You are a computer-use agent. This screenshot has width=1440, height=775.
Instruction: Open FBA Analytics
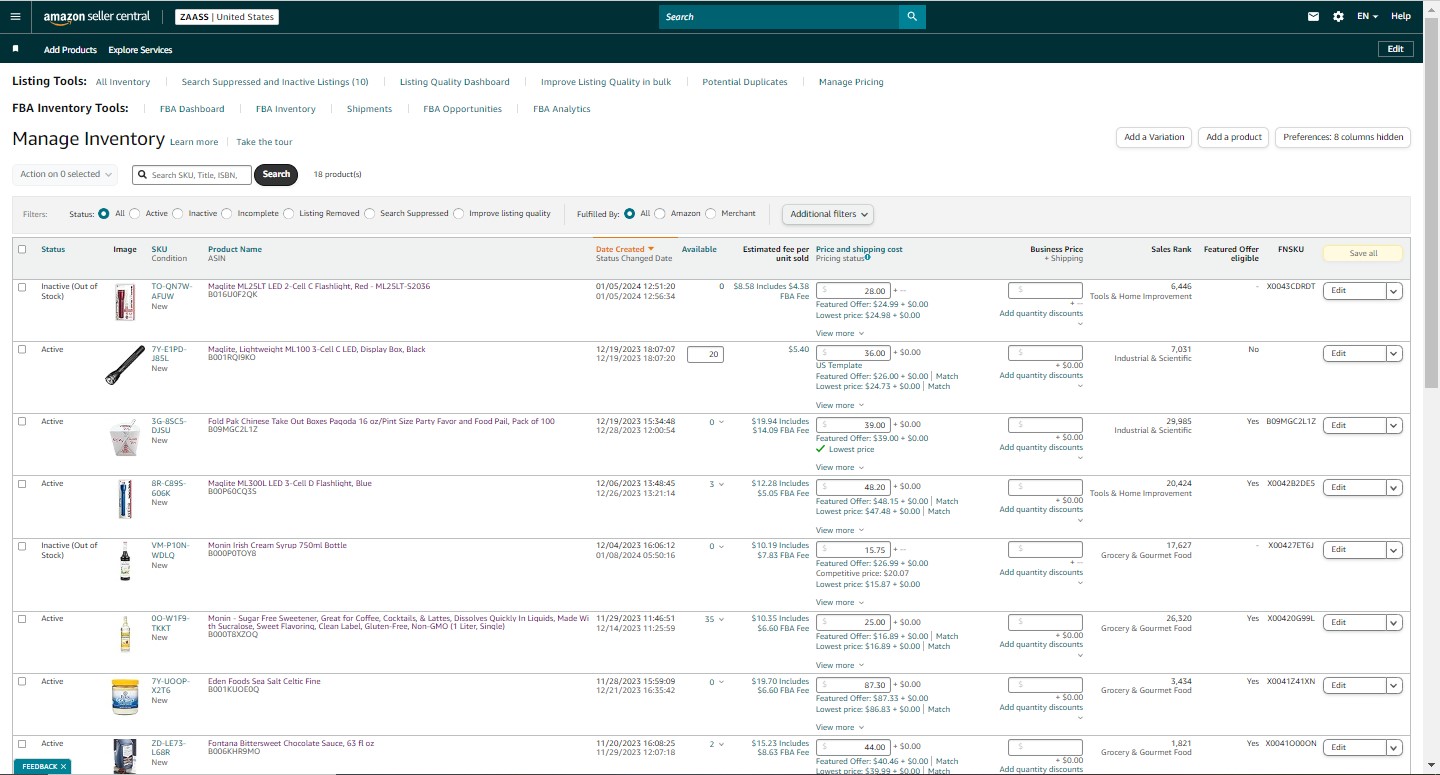click(562, 109)
